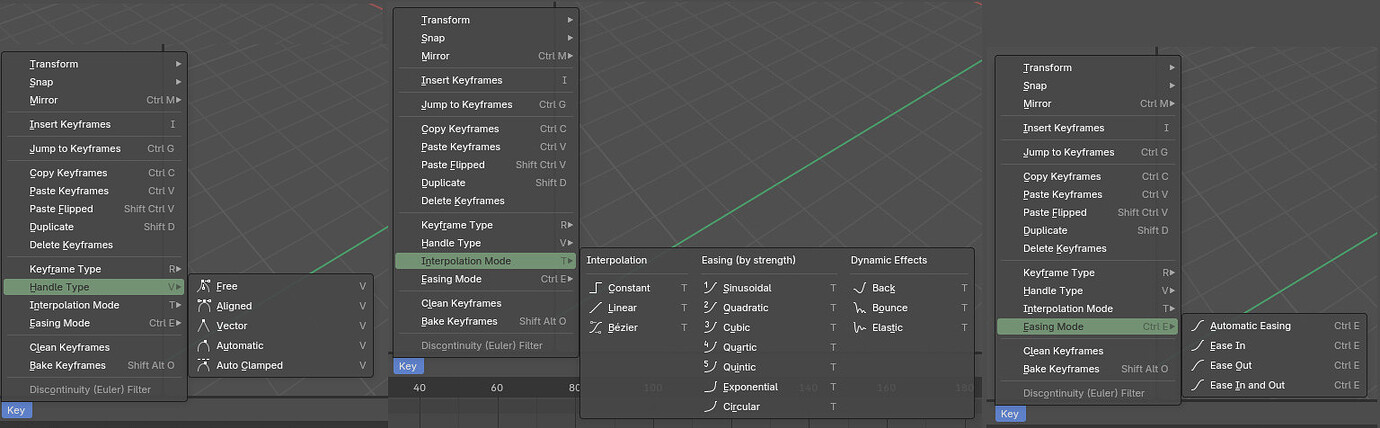Screen dimensions: 1380x428
Task: Select the Free handle type icon
Action: point(204,286)
